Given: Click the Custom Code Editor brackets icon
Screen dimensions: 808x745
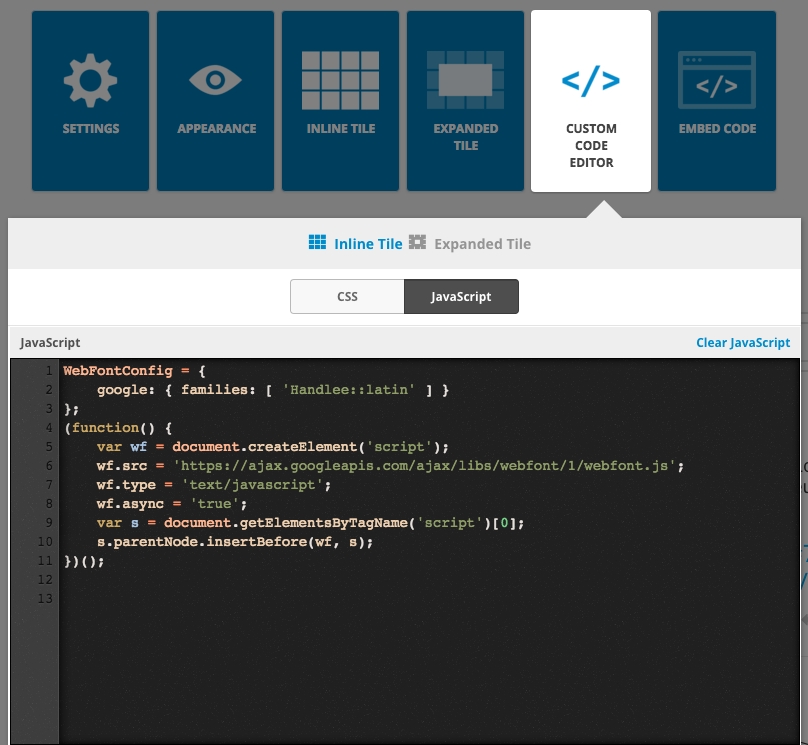Looking at the screenshot, I should (x=591, y=81).
